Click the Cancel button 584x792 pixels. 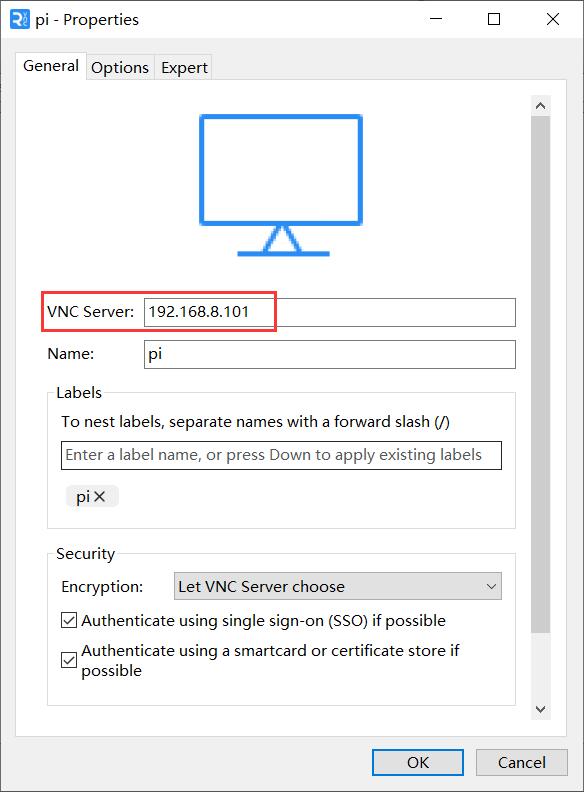[522, 762]
